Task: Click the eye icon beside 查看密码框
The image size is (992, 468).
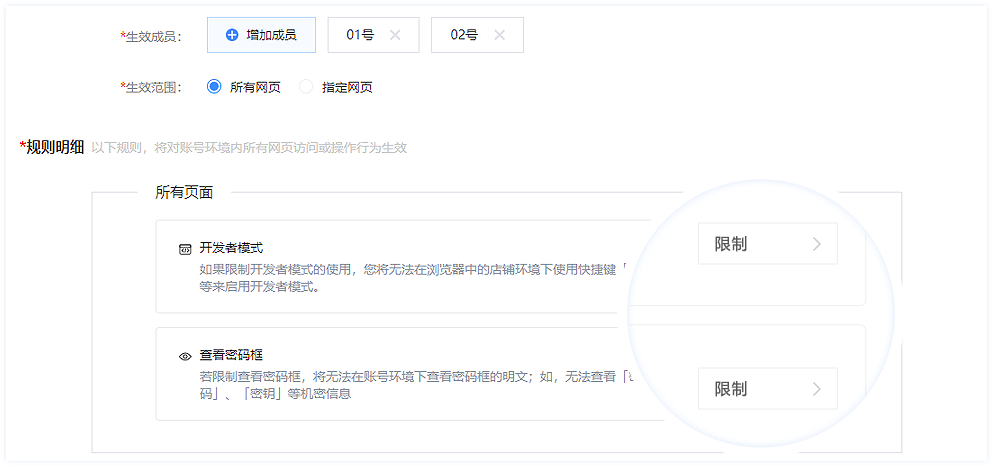Action: coord(185,355)
